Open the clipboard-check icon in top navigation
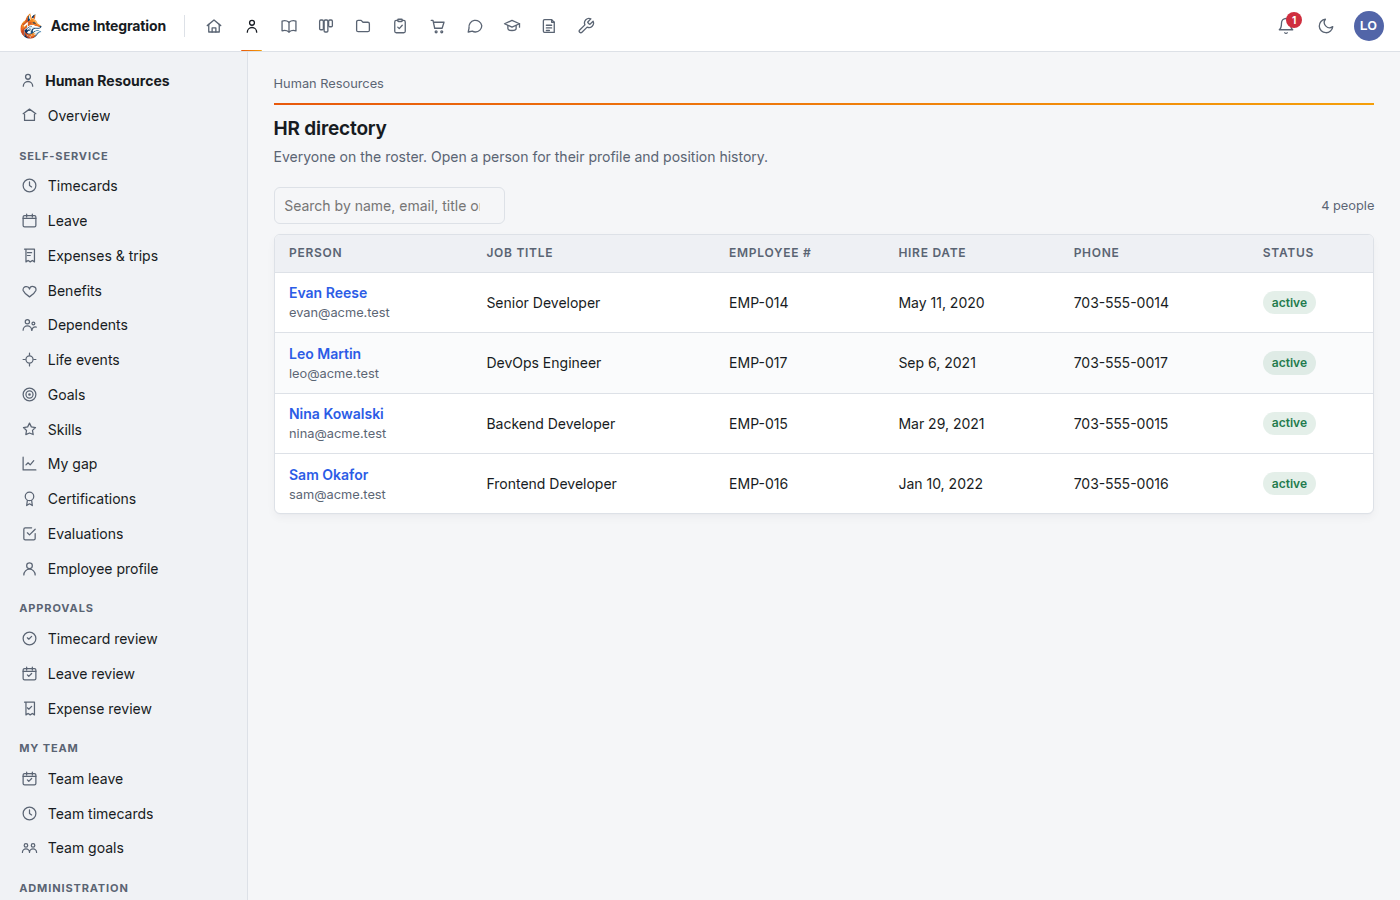The image size is (1400, 900). [x=400, y=26]
